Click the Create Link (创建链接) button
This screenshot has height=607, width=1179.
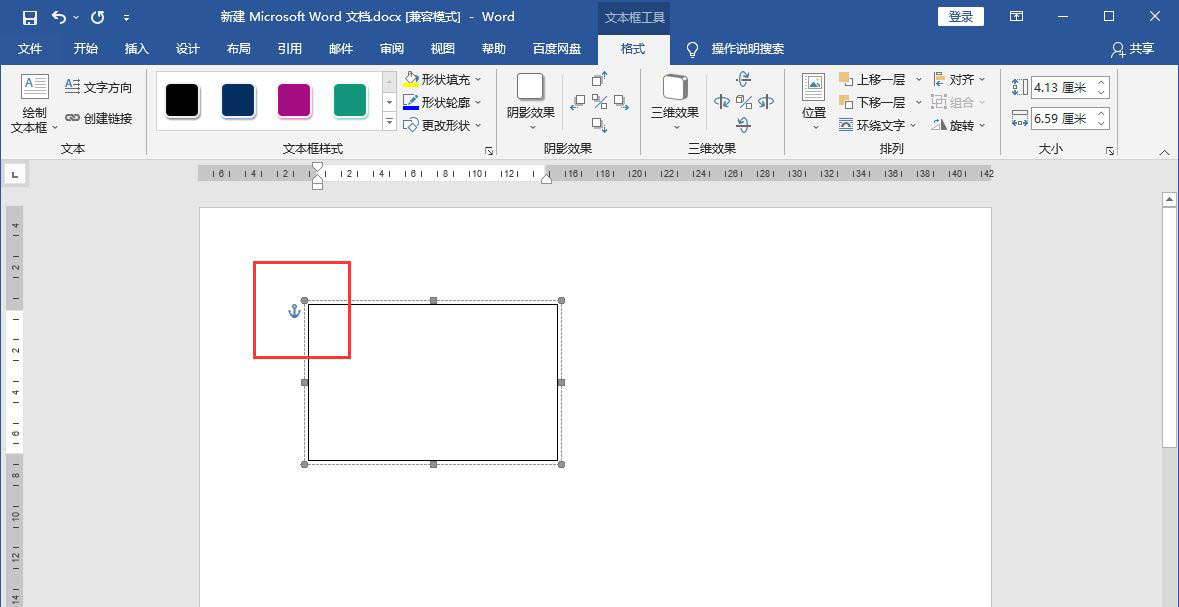98,118
